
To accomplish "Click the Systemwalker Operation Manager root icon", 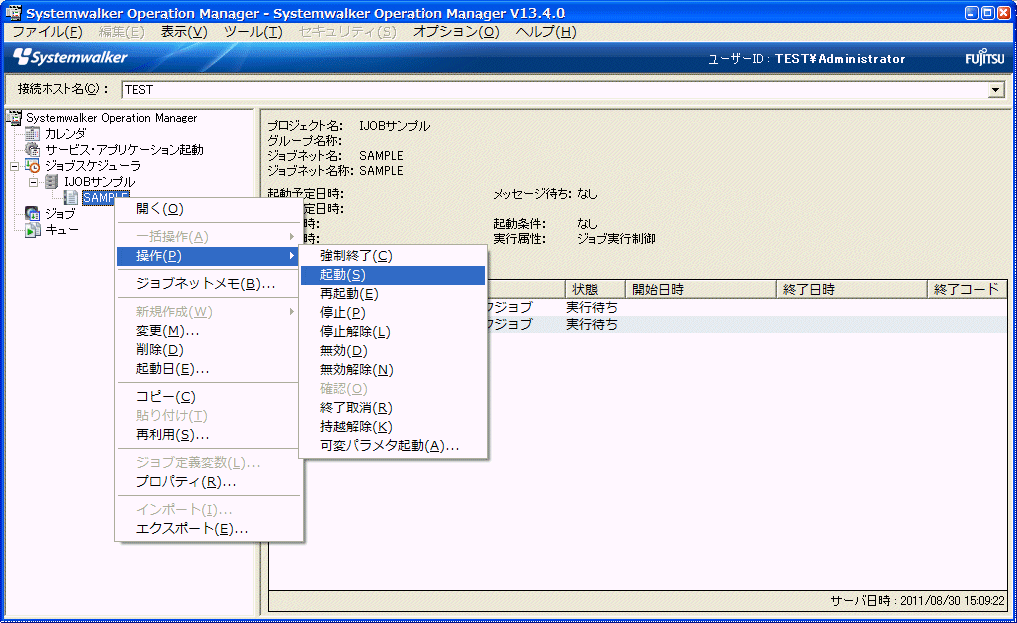I will pyautogui.click(x=14, y=118).
